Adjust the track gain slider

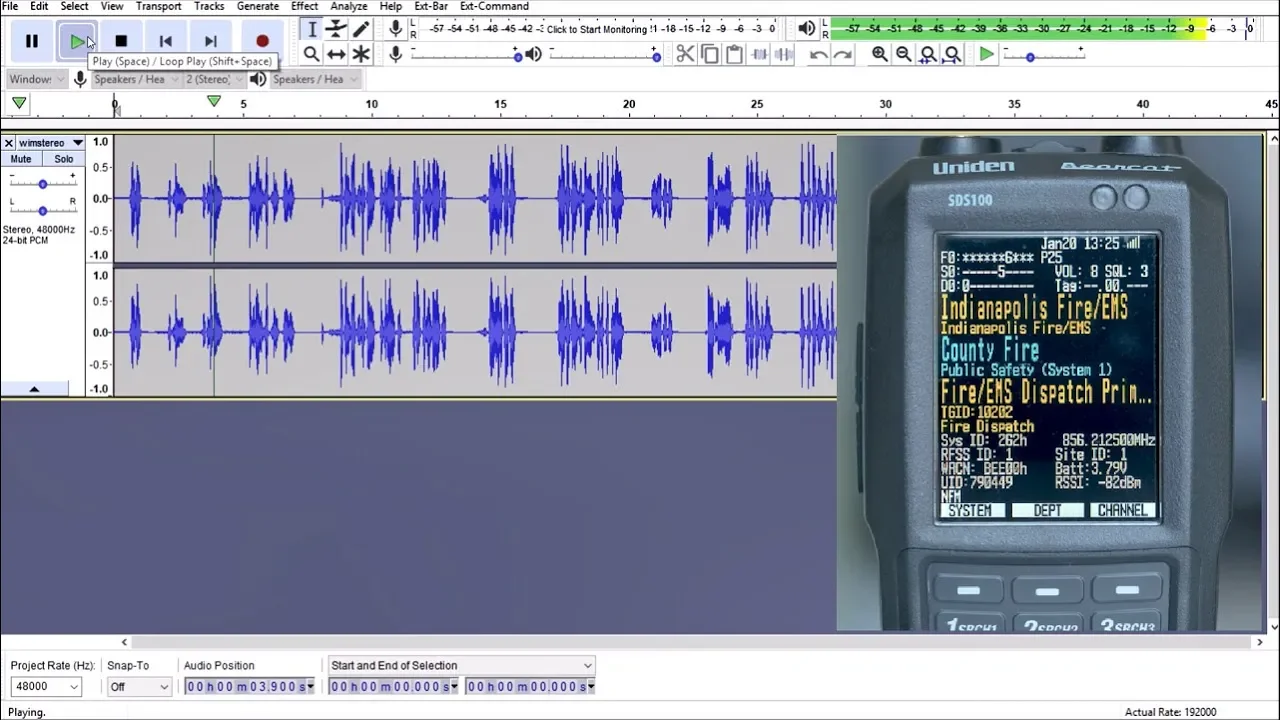point(42,184)
